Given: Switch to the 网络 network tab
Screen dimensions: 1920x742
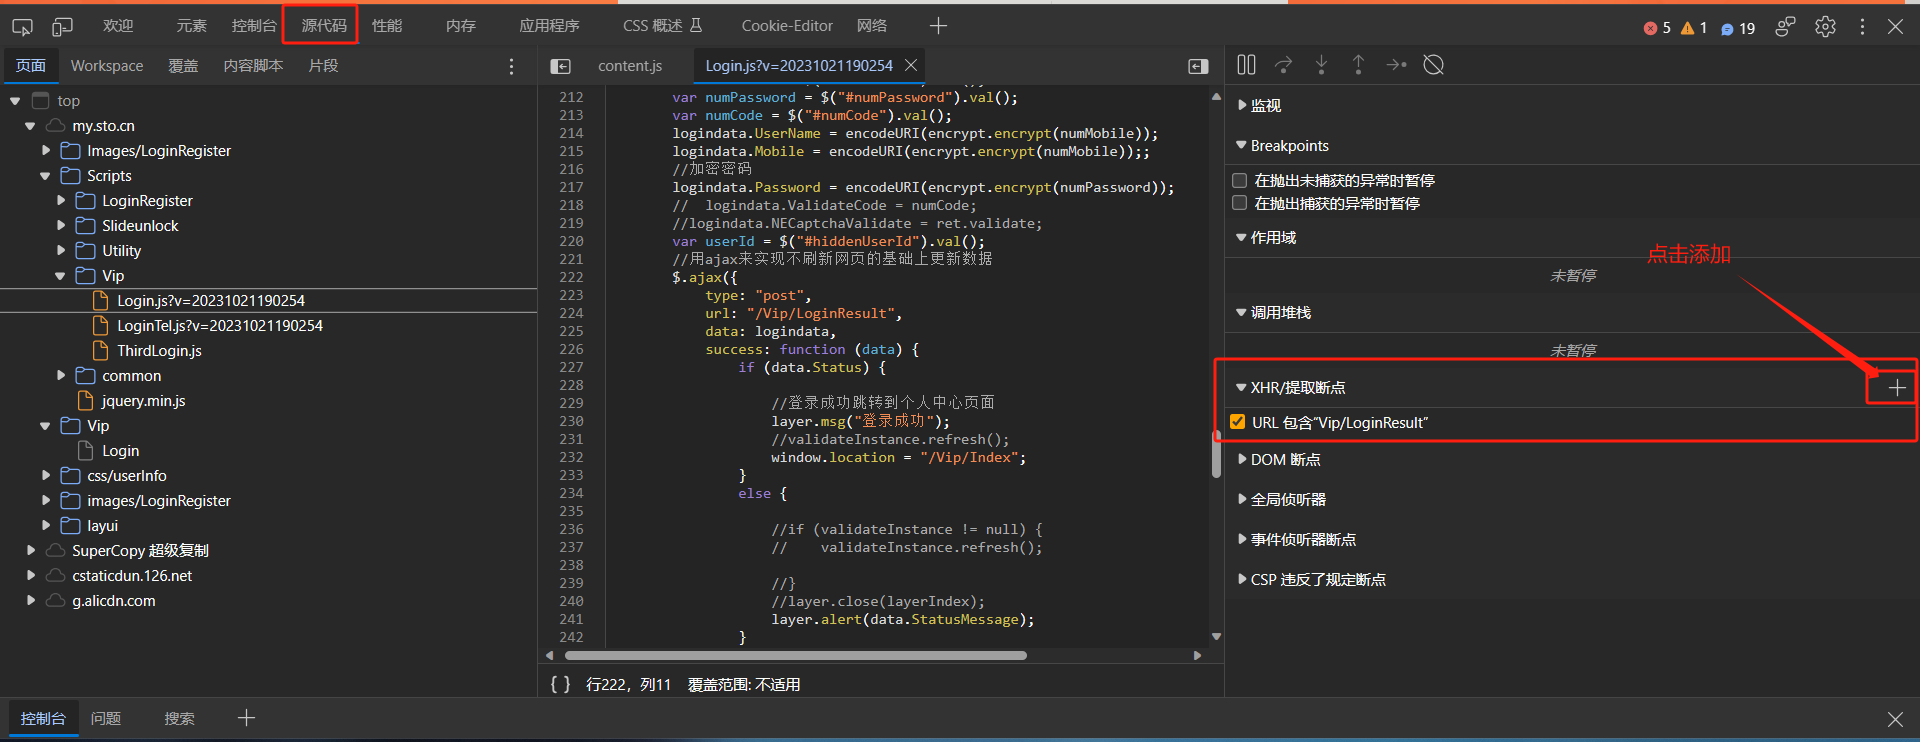Looking at the screenshot, I should coord(872,26).
